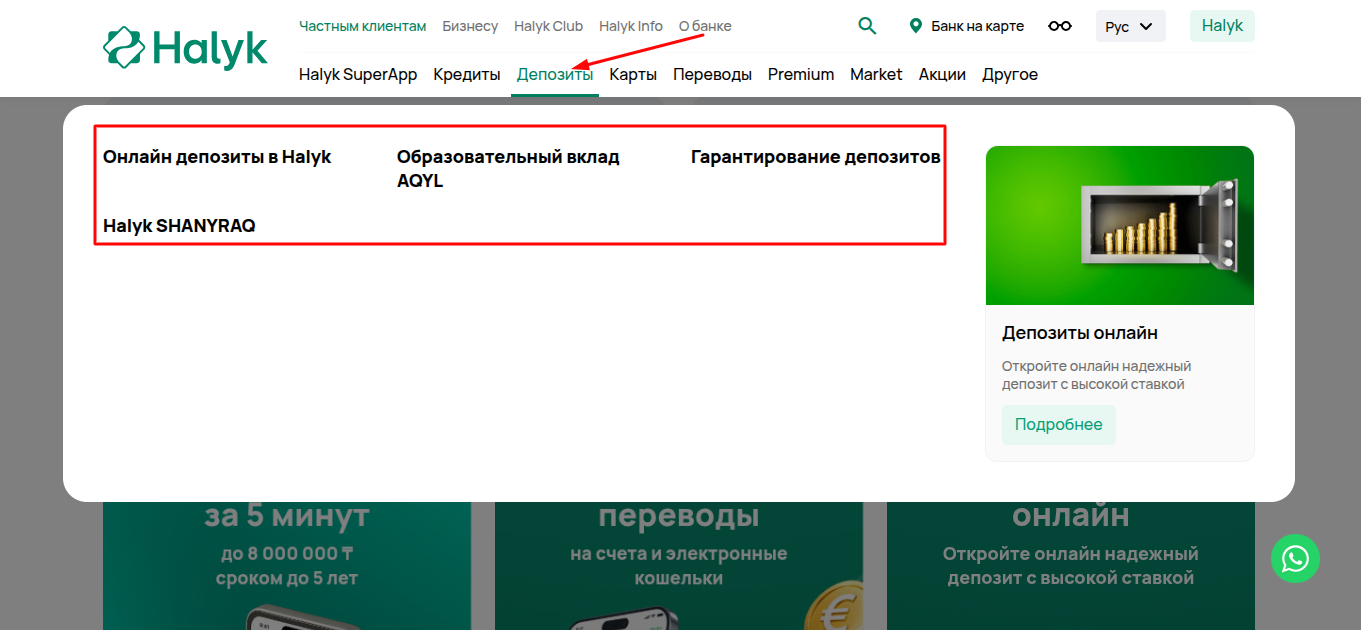Click the safe with coins image
This screenshot has height=630, width=1361.
[1120, 225]
